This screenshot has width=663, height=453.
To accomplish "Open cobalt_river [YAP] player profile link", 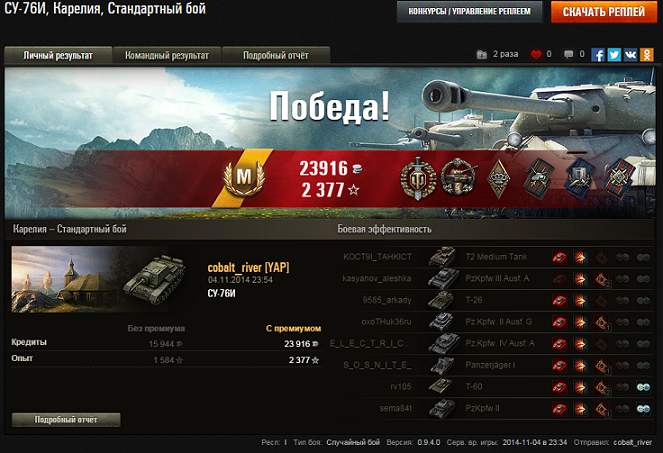I will 248,267.
